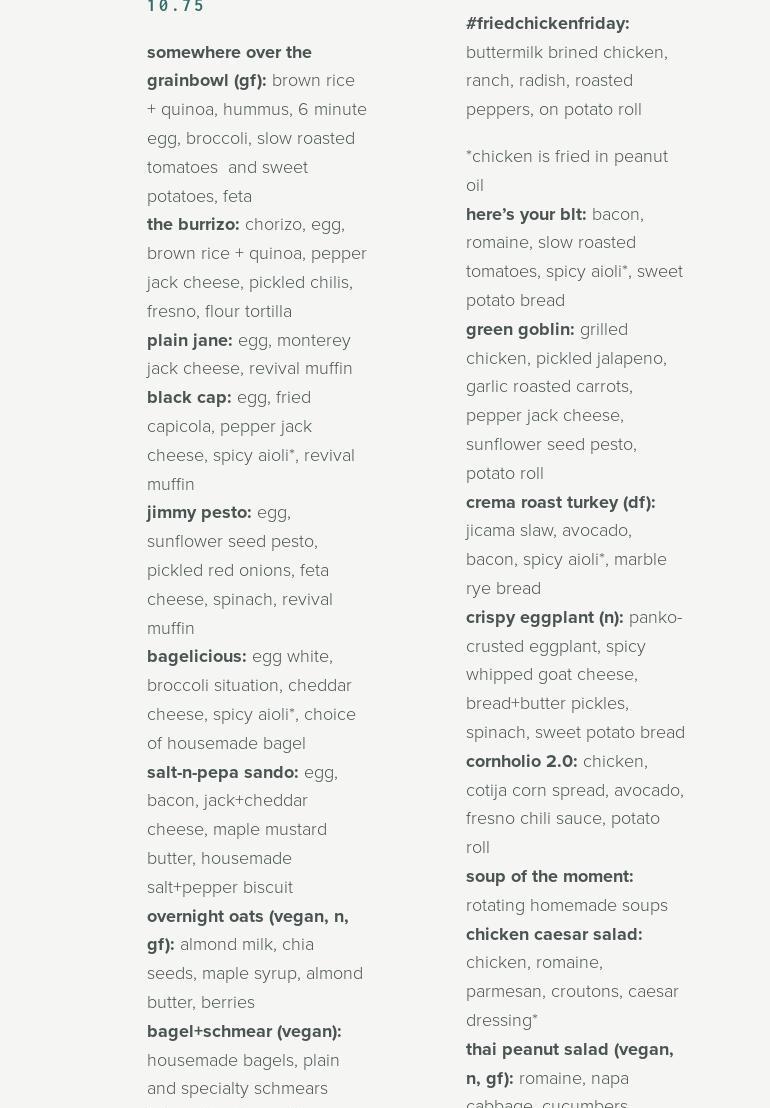Select the 'bagelicious' item title
The height and width of the screenshot is (1108, 770).
(x=197, y=656)
